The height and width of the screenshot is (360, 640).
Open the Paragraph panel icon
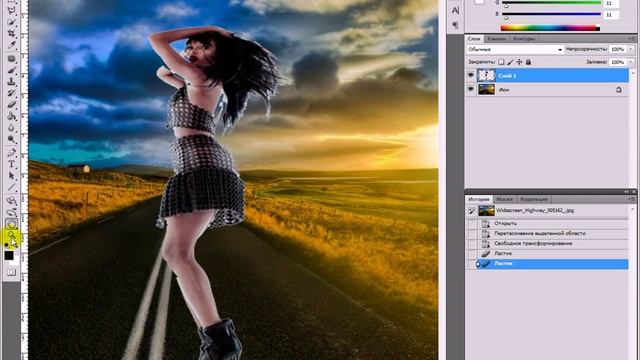click(456, 25)
